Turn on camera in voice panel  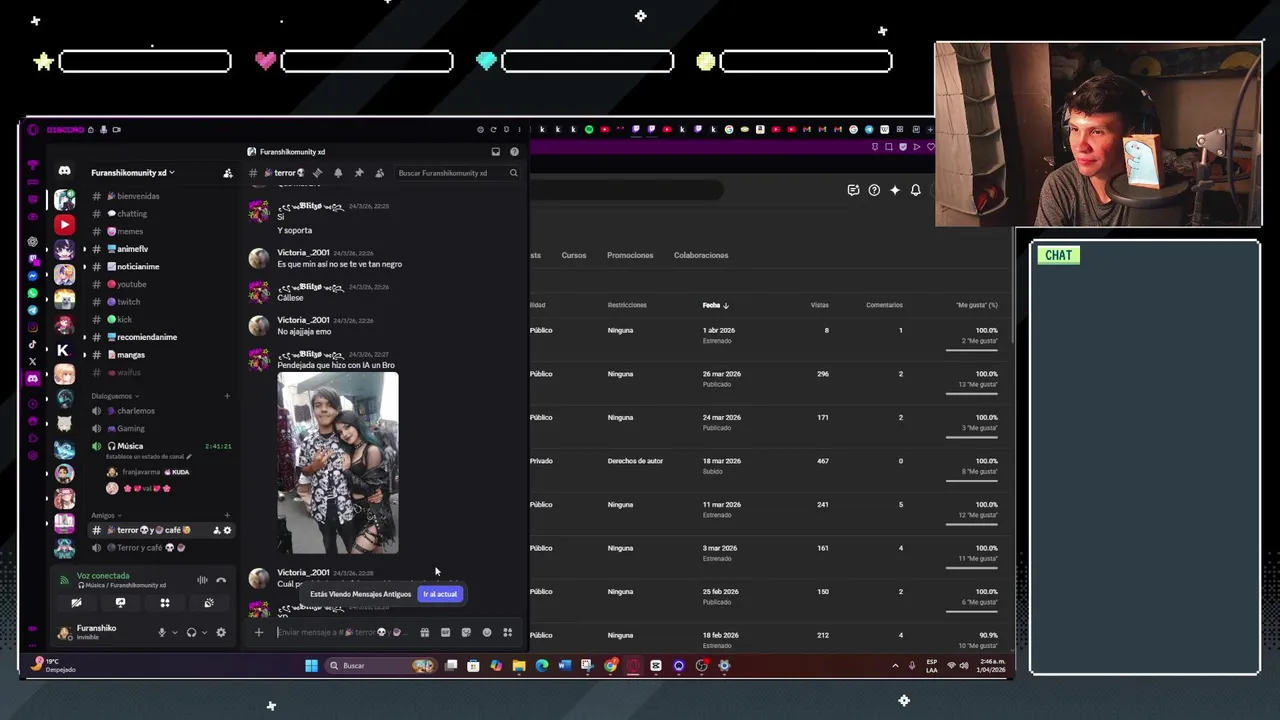(x=76, y=603)
